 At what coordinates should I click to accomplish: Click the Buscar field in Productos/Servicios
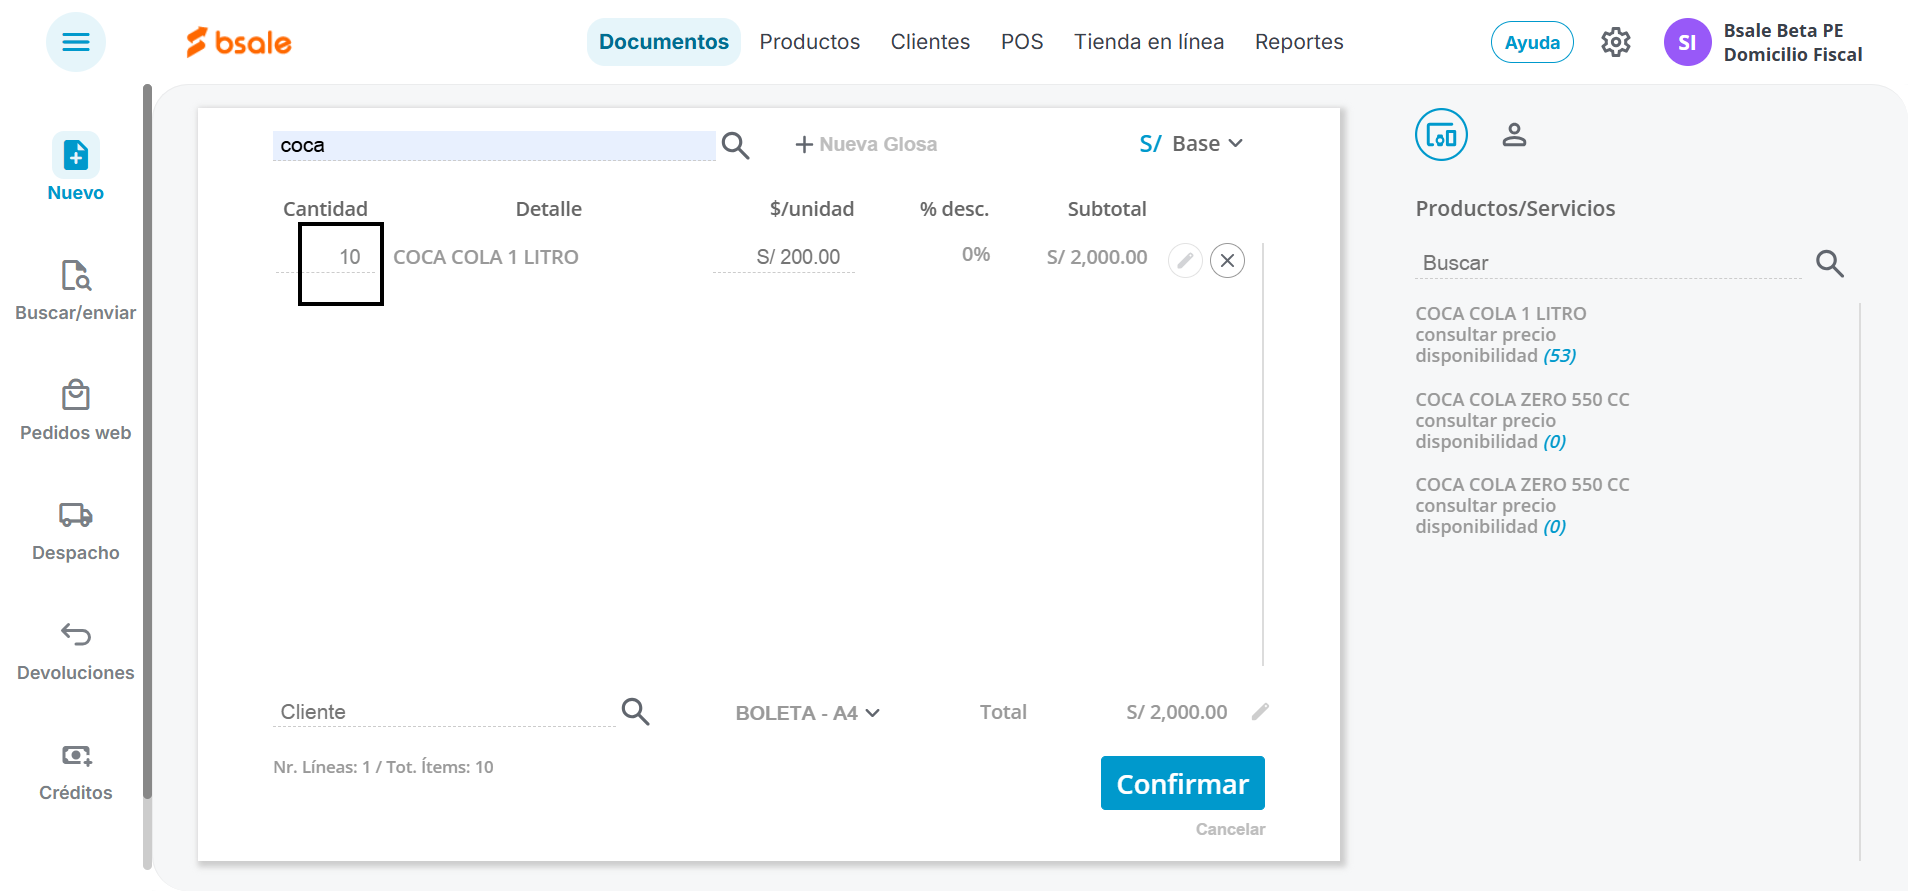[x=1608, y=263]
